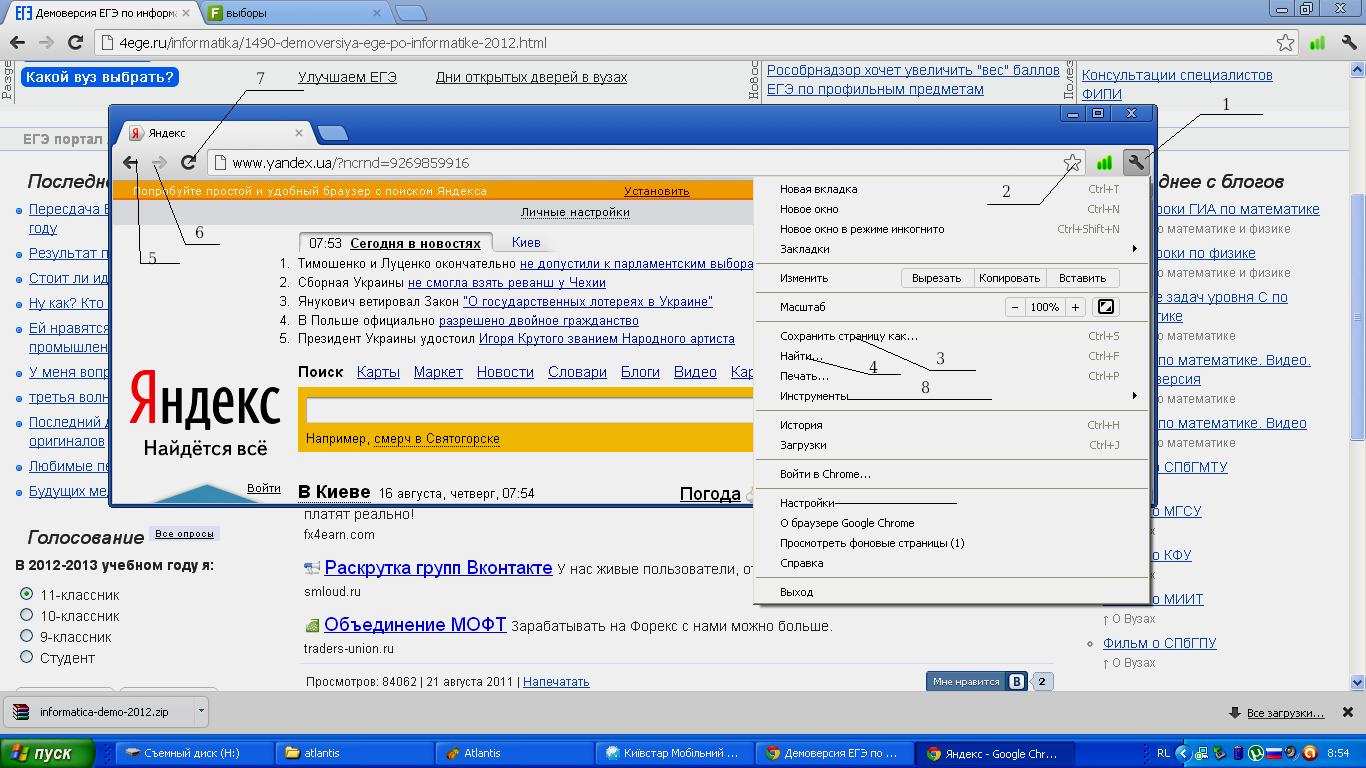
Task: Click the orange tray icon next to clock
Action: (x=1309, y=753)
